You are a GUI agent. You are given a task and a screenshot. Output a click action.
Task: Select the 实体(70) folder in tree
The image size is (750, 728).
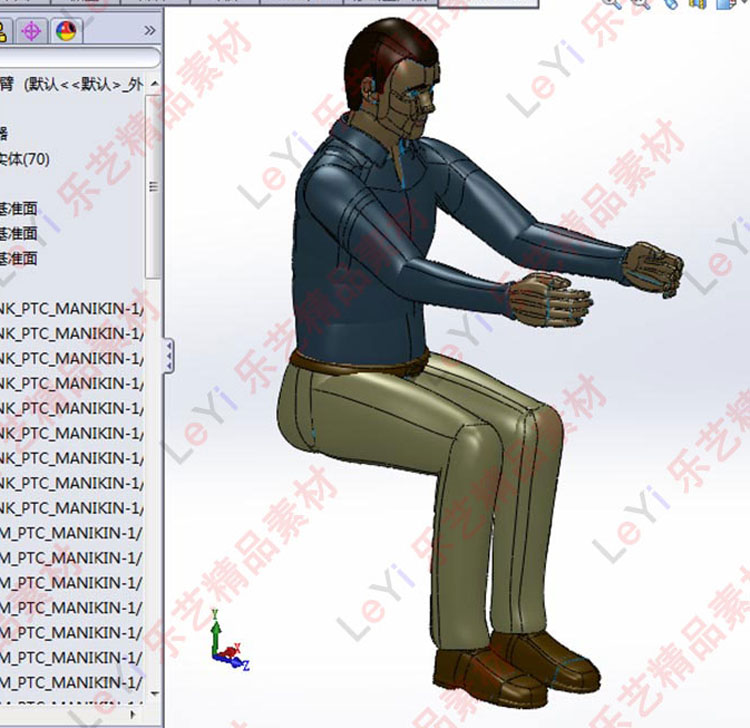coord(24,158)
